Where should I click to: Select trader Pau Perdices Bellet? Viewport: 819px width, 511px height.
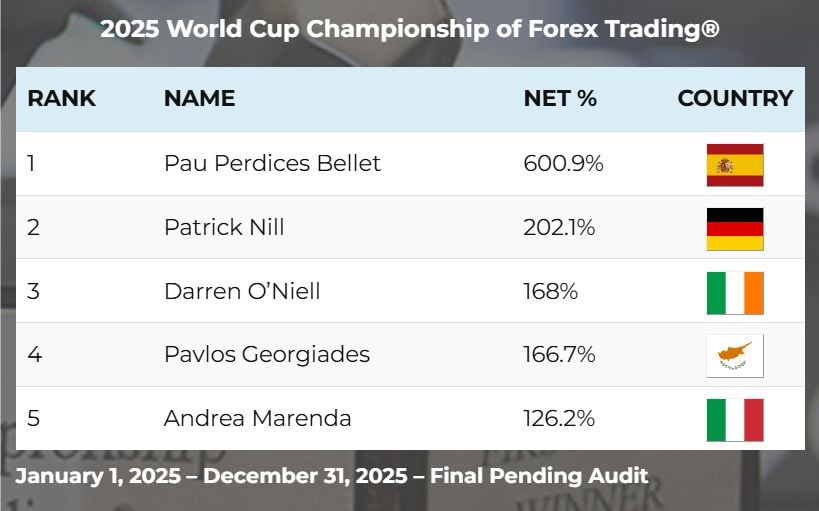click(x=272, y=163)
